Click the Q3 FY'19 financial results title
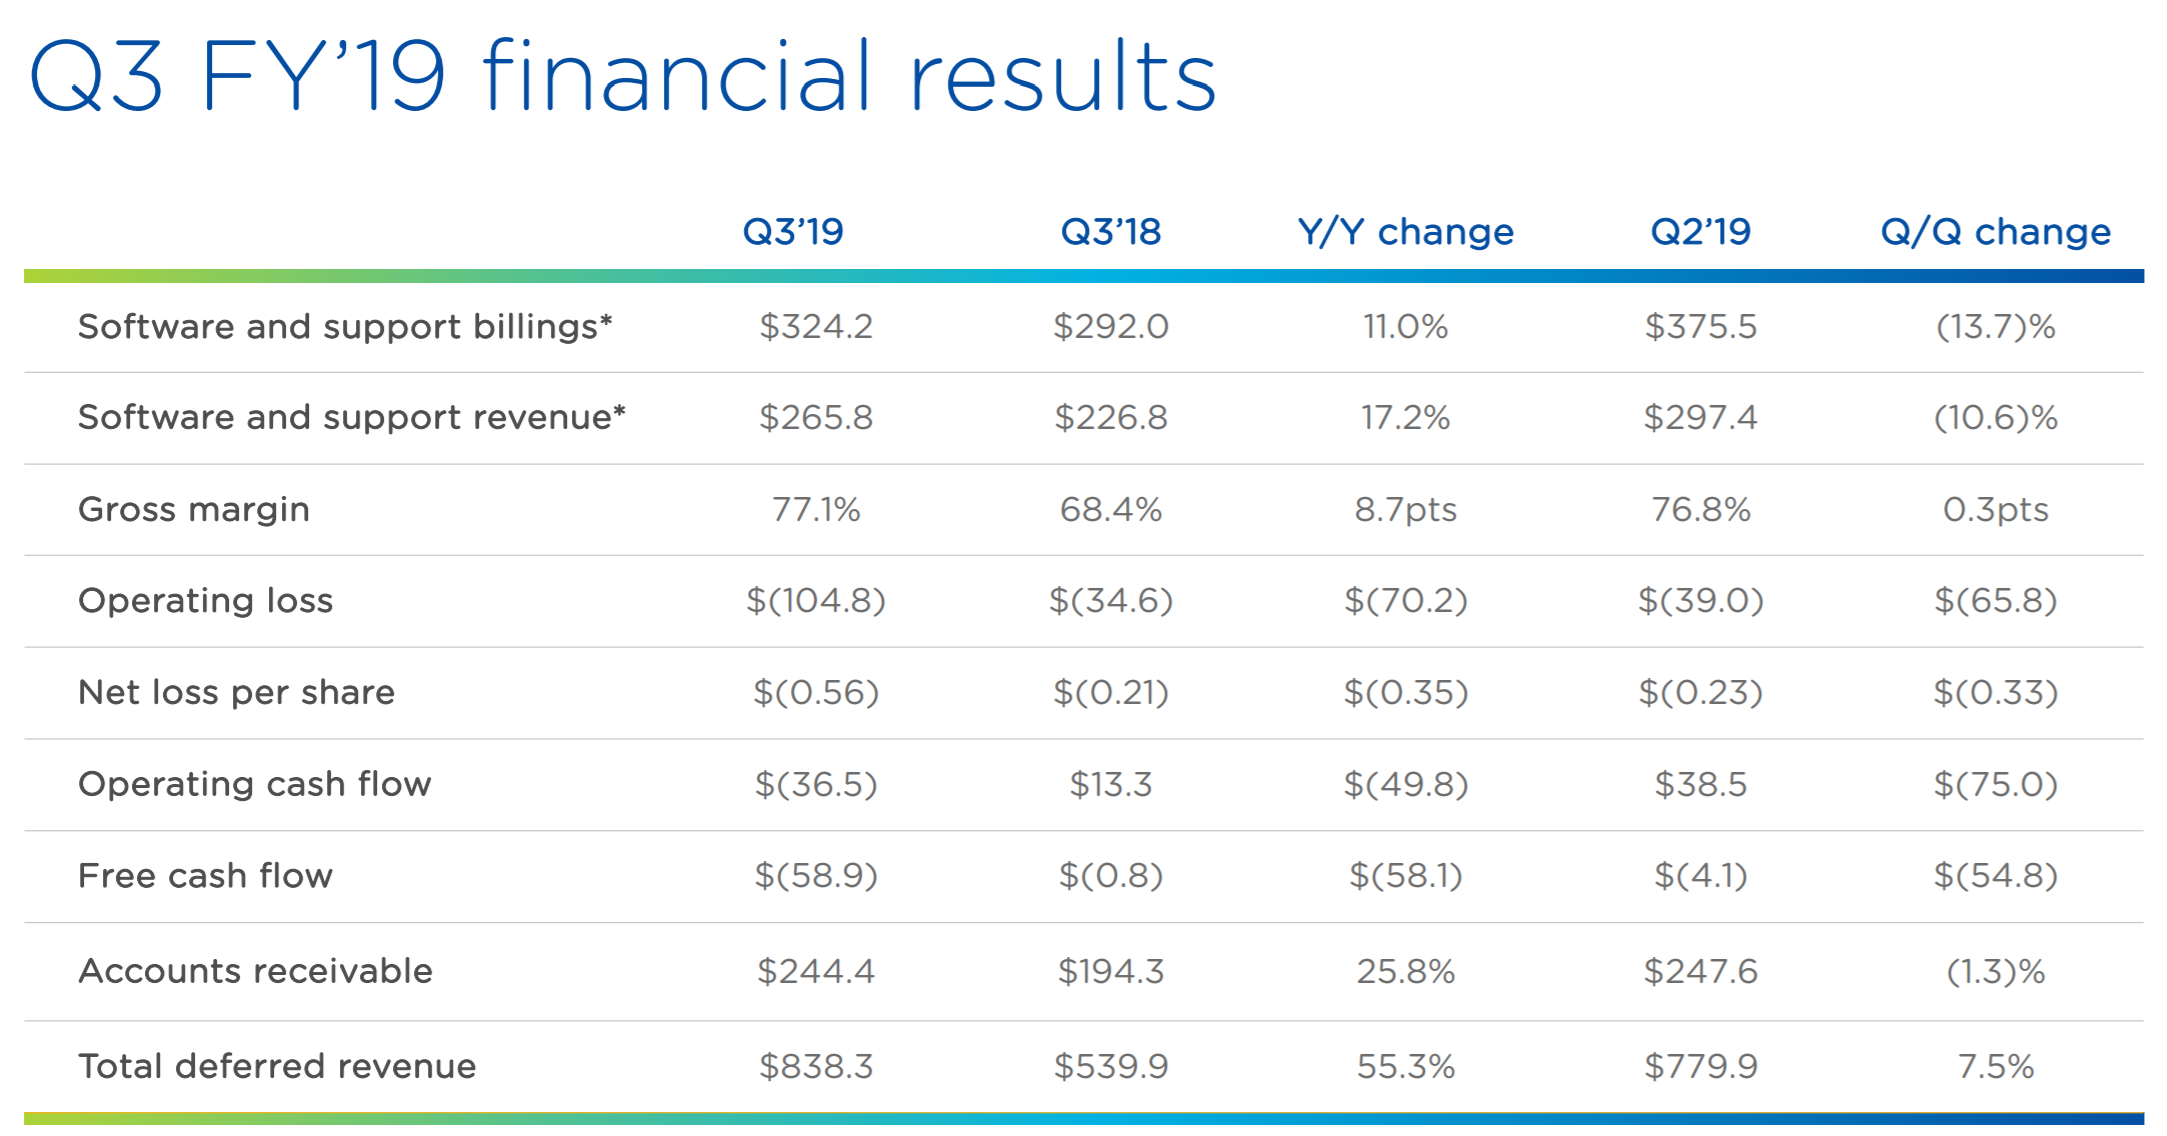The width and height of the screenshot is (2167, 1136). 623,76
